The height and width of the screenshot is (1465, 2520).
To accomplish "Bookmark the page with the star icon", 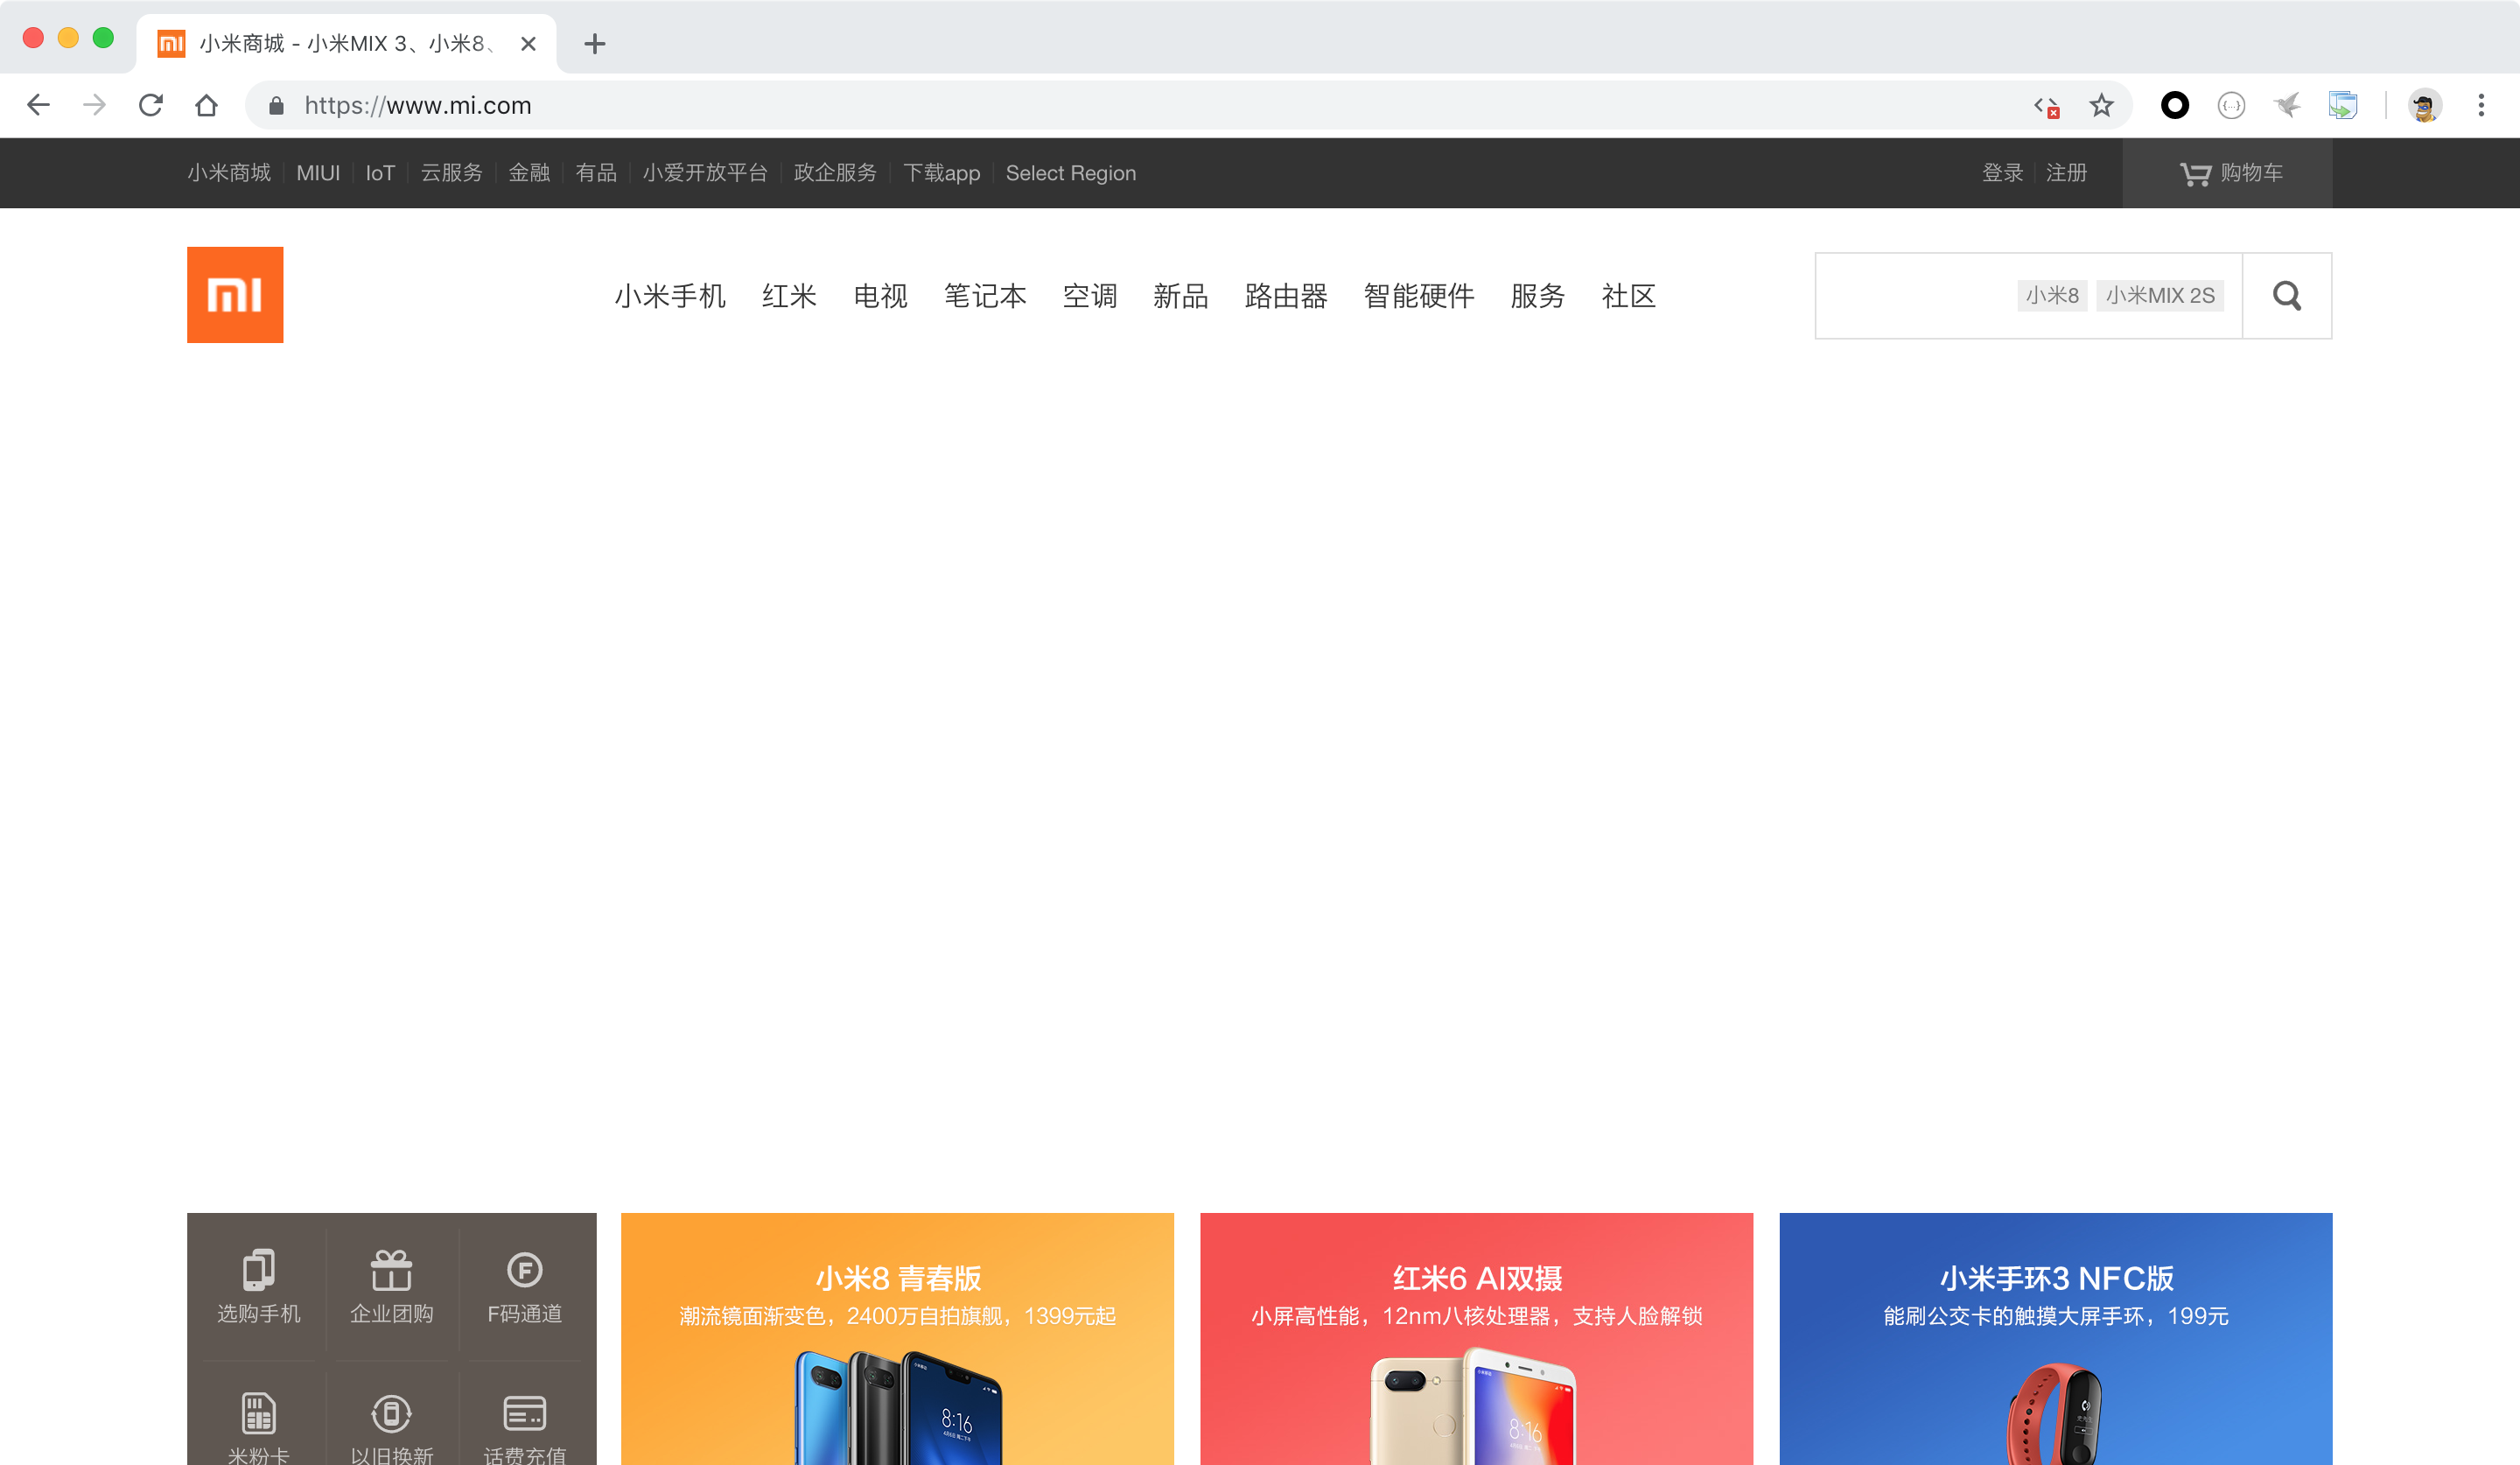I will click(2103, 105).
